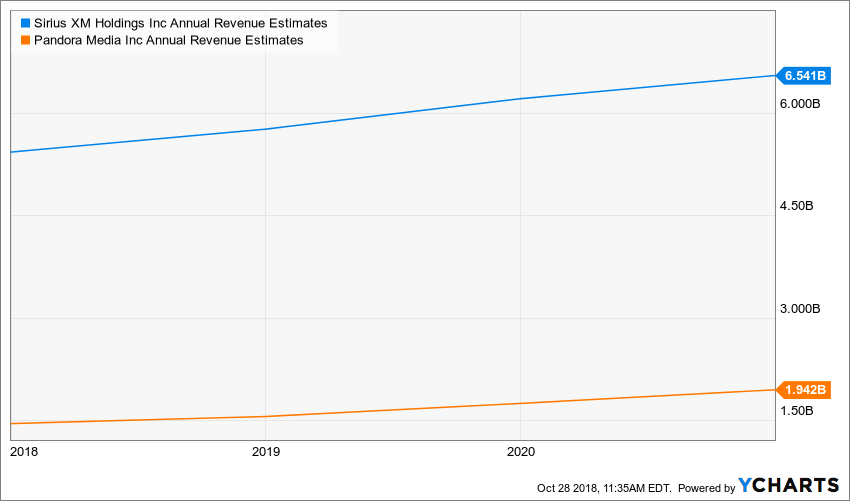Click the 'Powered by' text
This screenshot has width=850, height=501.
tap(707, 488)
